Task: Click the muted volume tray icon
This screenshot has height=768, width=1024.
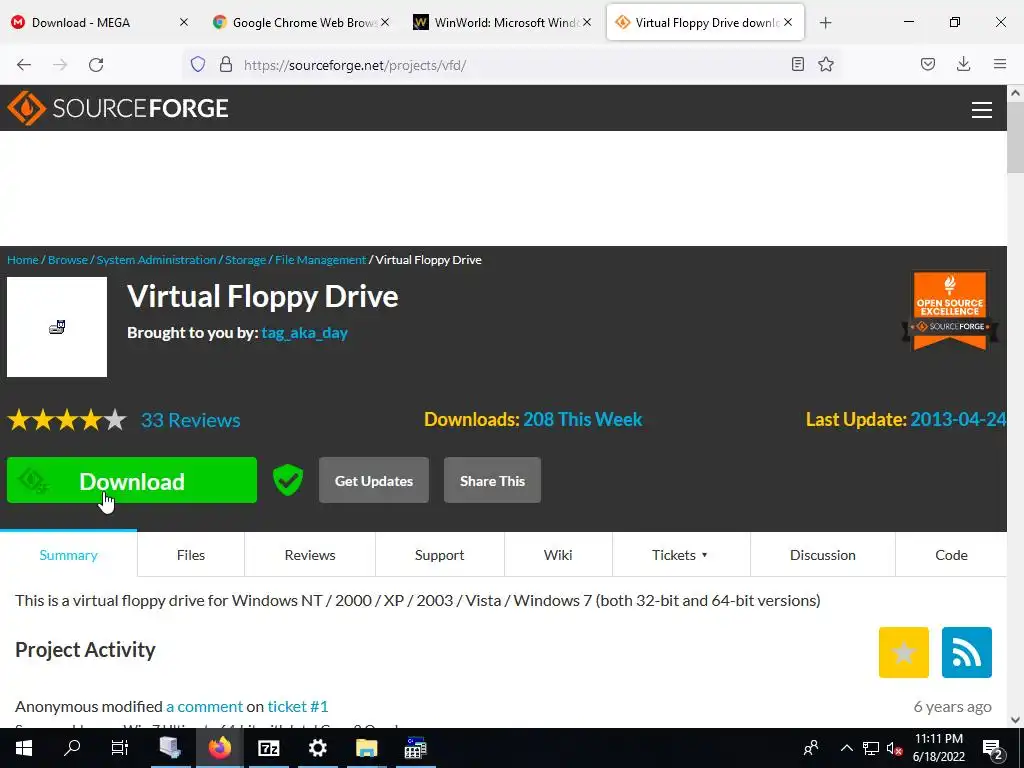Action: (894, 748)
